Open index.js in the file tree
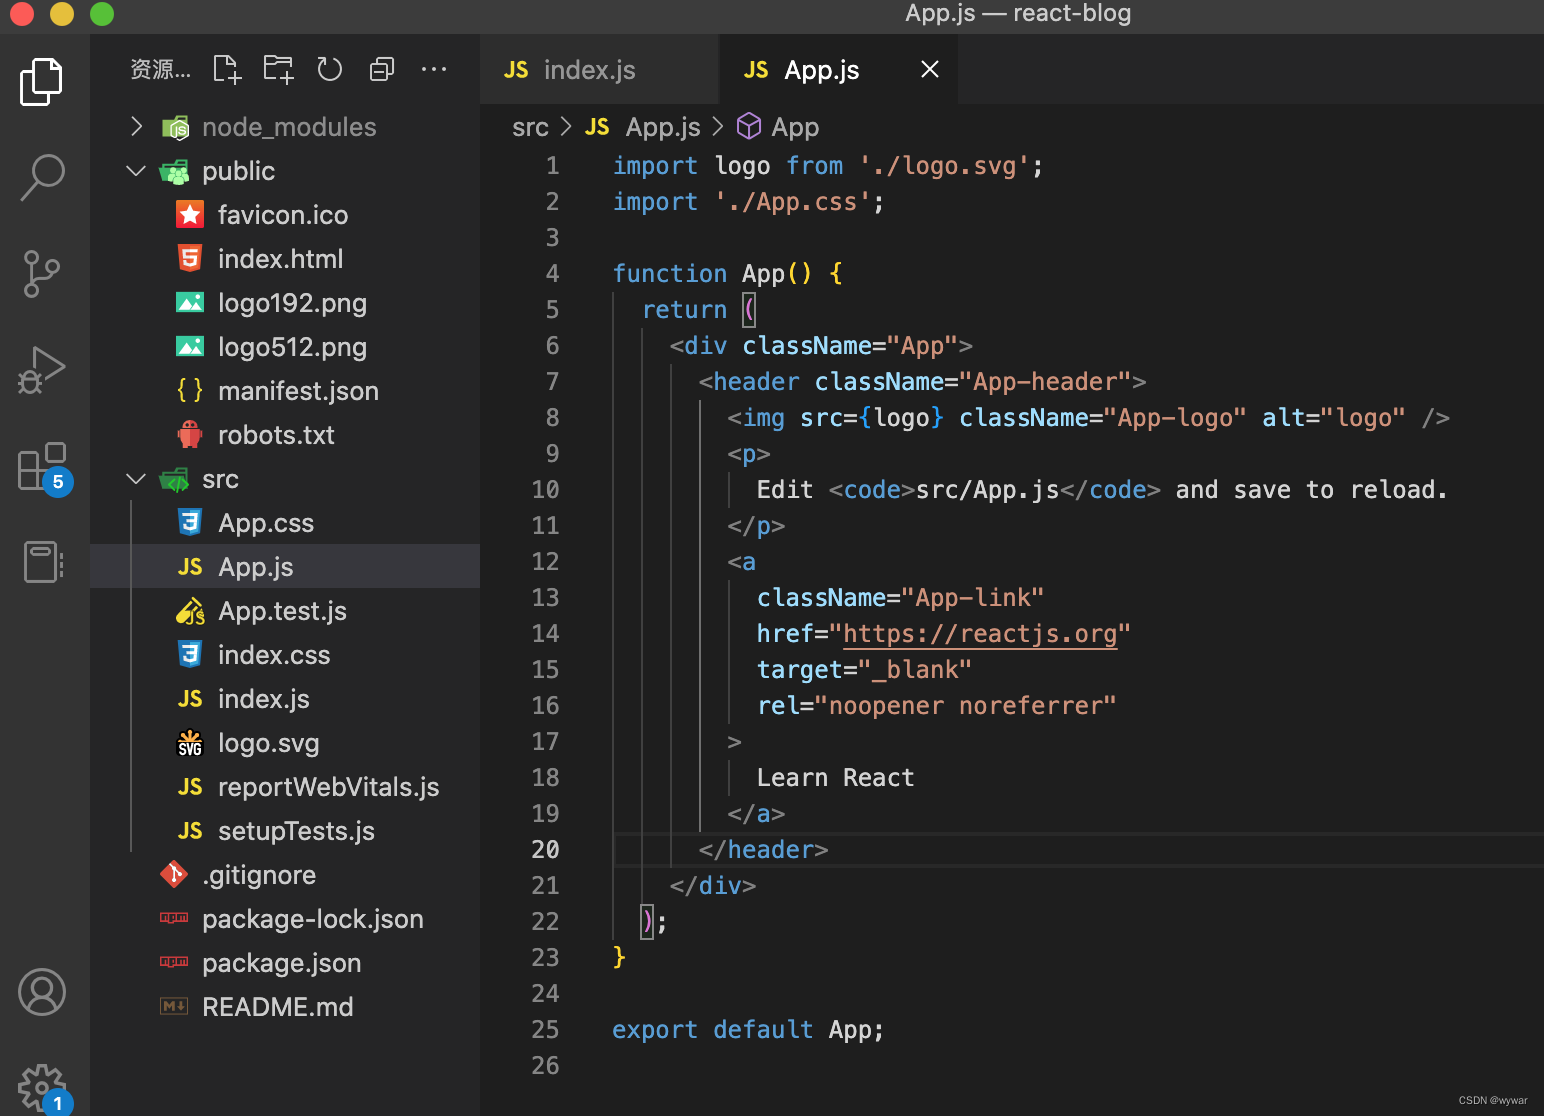Image resolution: width=1544 pixels, height=1116 pixels. coord(285,699)
